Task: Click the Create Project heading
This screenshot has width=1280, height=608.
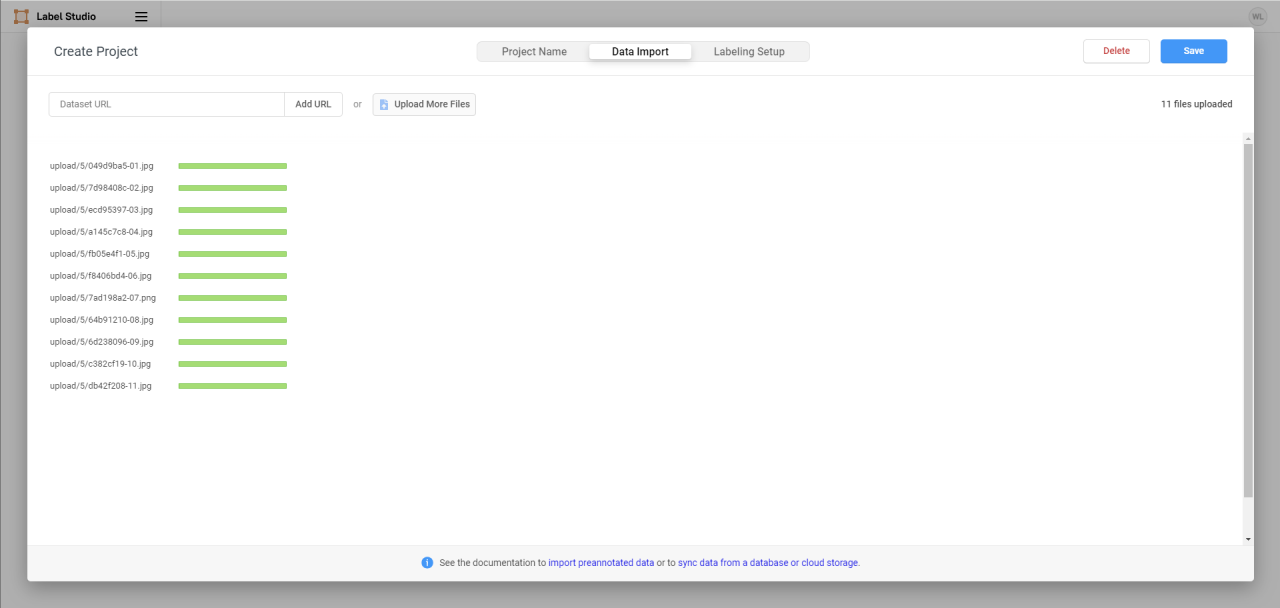Action: coord(96,52)
